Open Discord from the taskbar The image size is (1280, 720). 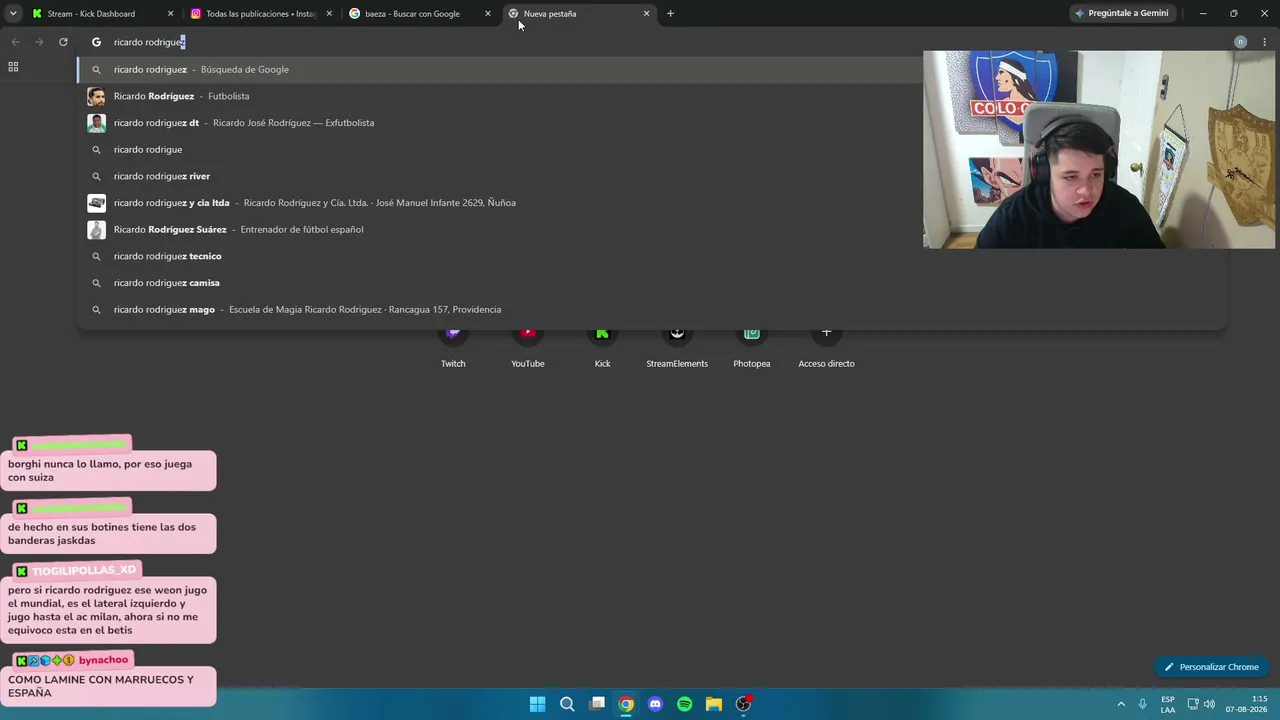click(x=655, y=704)
